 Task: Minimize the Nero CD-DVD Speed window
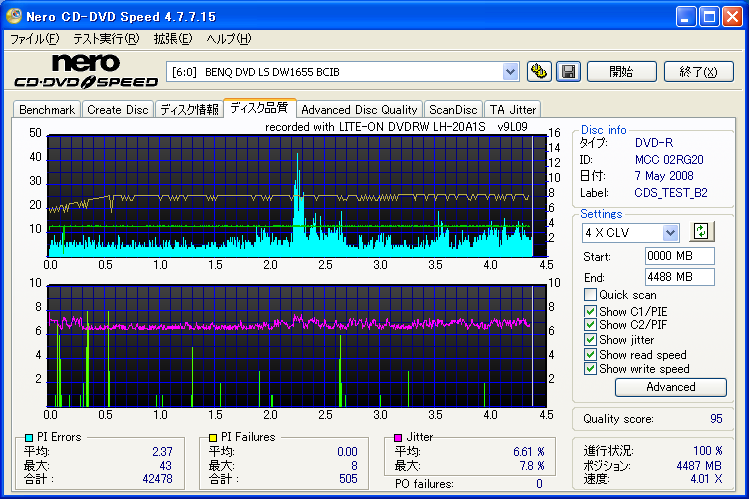click(x=685, y=17)
